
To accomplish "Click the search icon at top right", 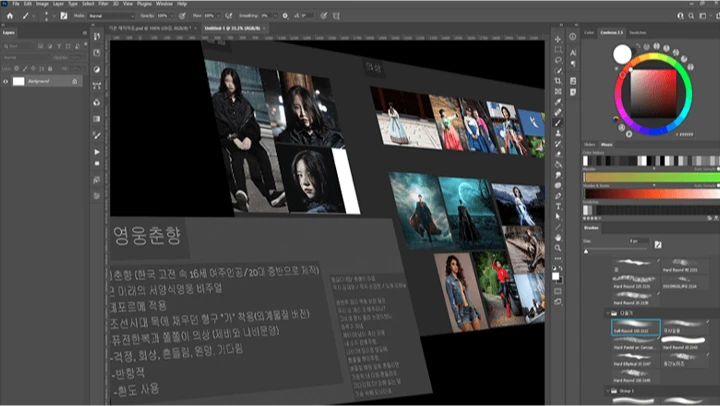I will 691,16.
